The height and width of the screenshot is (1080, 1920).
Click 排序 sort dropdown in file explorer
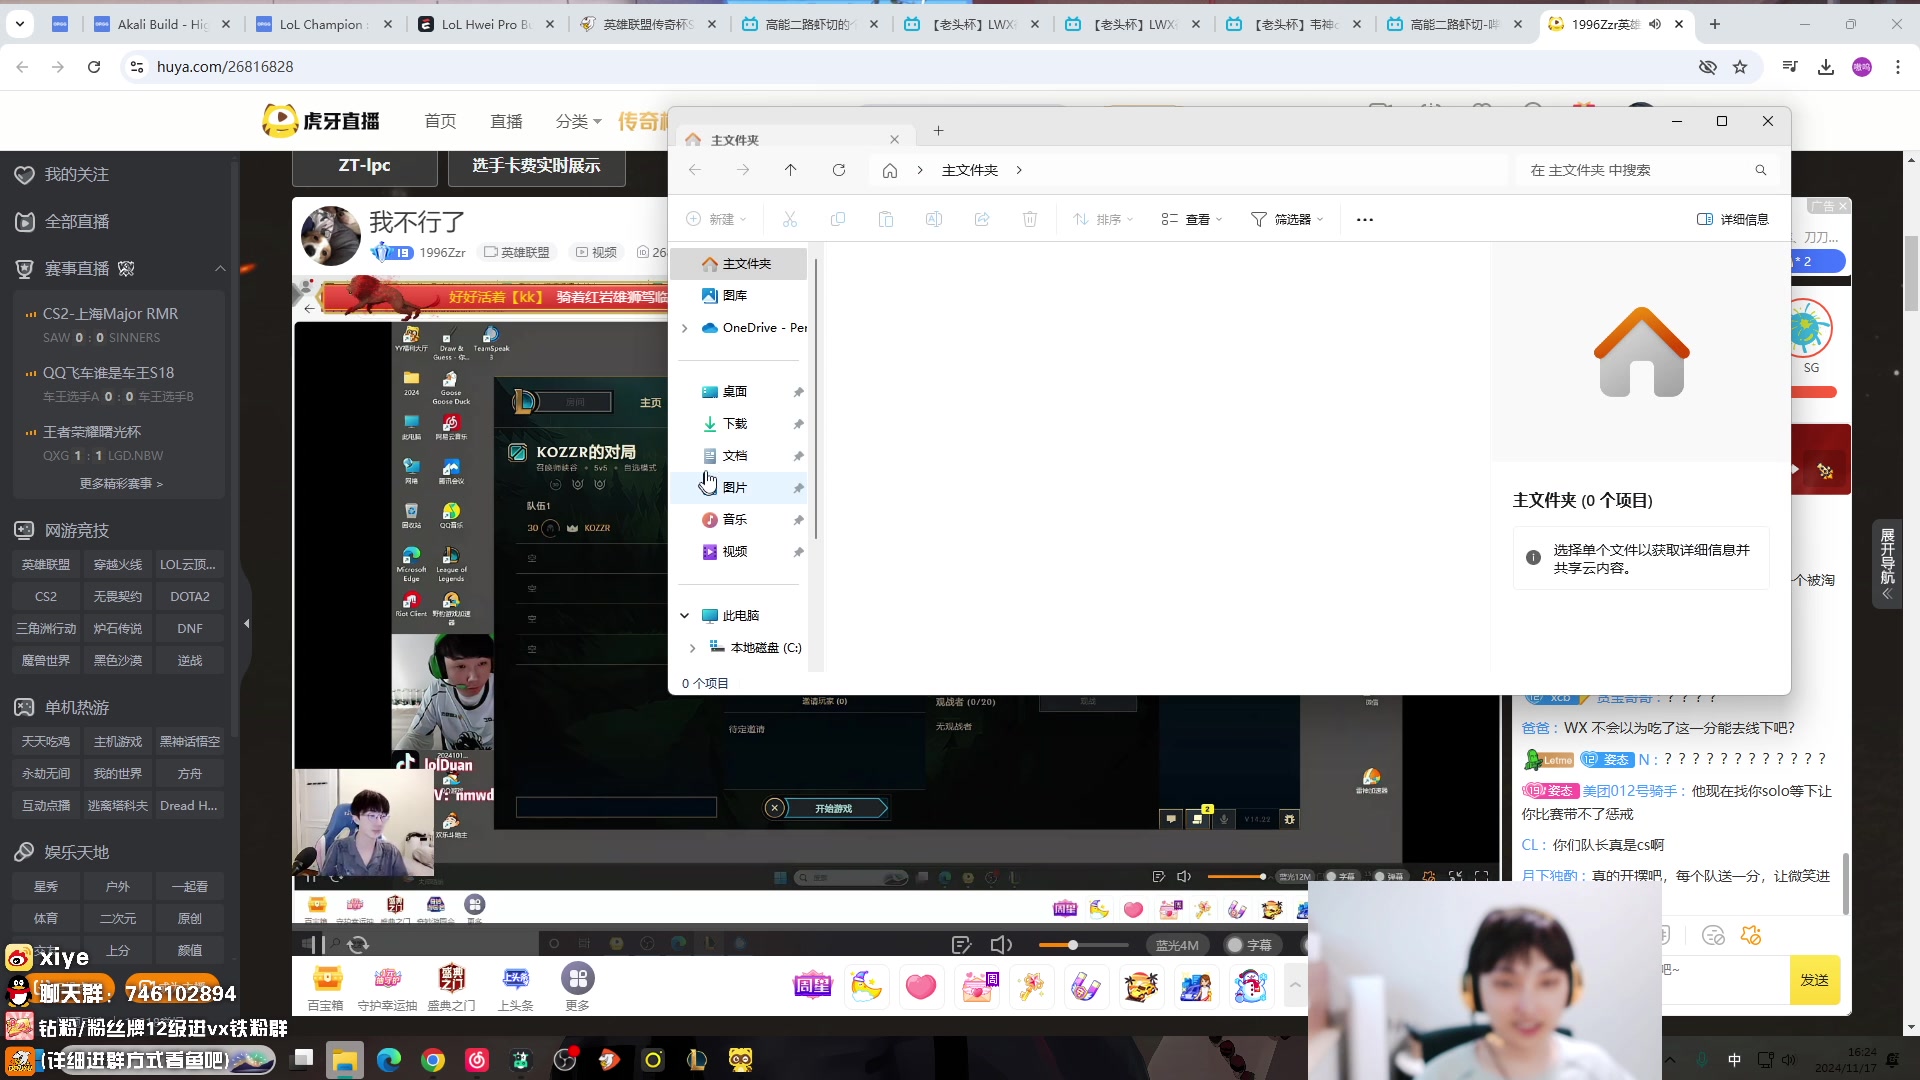tap(1106, 219)
